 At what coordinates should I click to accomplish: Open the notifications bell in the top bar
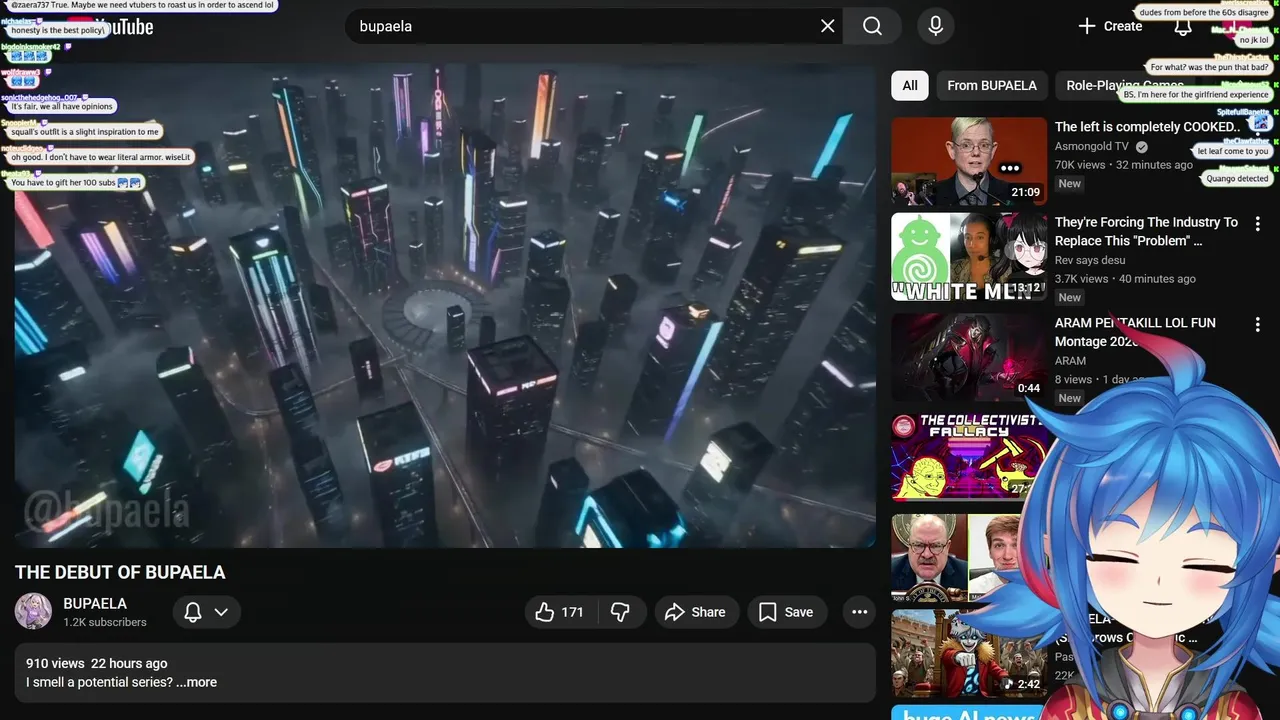1182,27
